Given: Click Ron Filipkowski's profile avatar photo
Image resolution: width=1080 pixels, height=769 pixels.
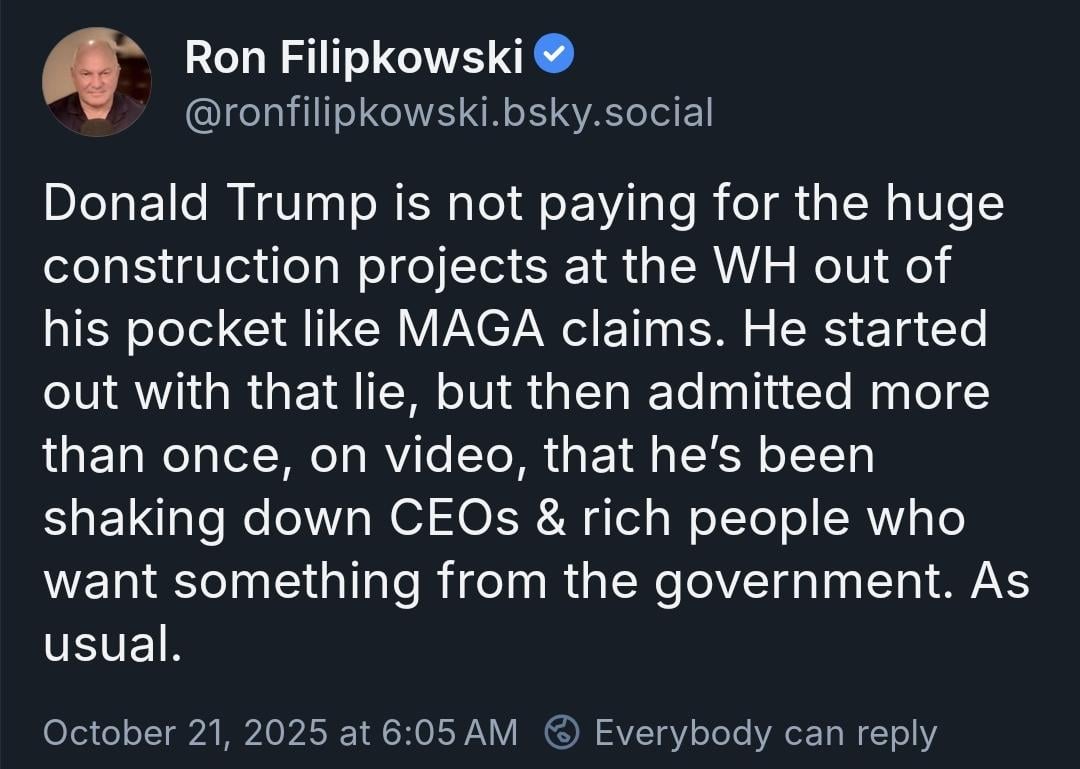Looking at the screenshot, I should (x=97, y=82).
